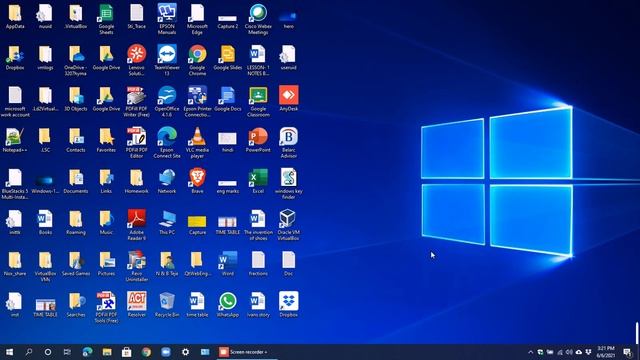
Task: Select the AppData folder
Action: pos(15,16)
